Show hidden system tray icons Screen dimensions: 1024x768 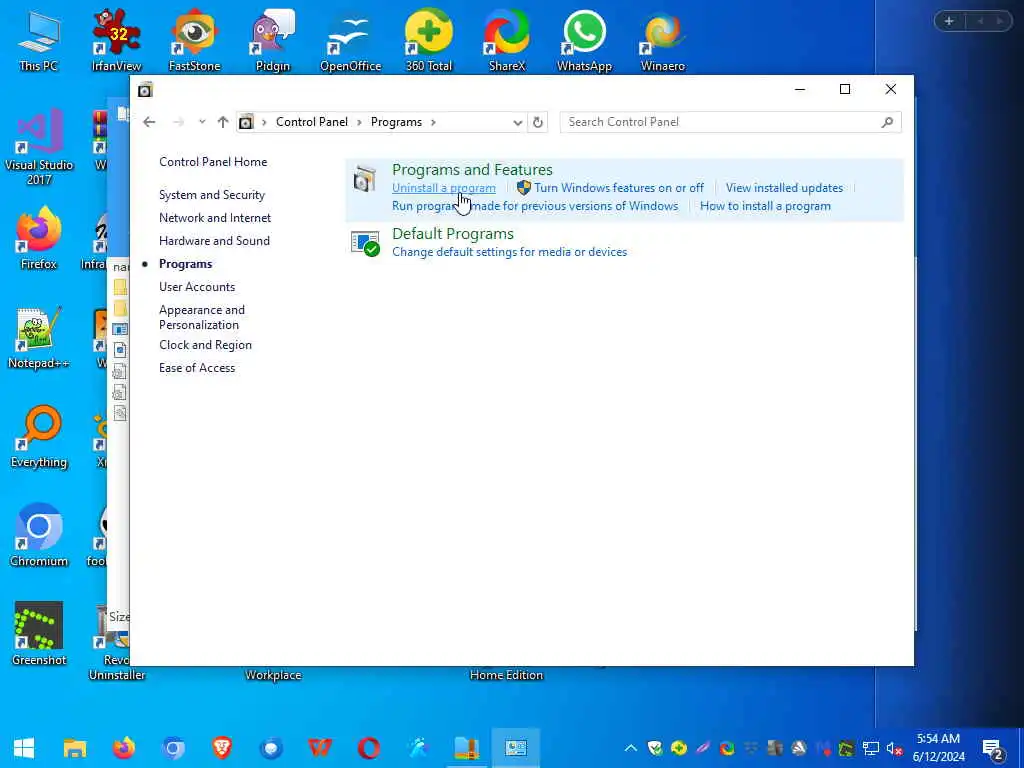[x=630, y=748]
